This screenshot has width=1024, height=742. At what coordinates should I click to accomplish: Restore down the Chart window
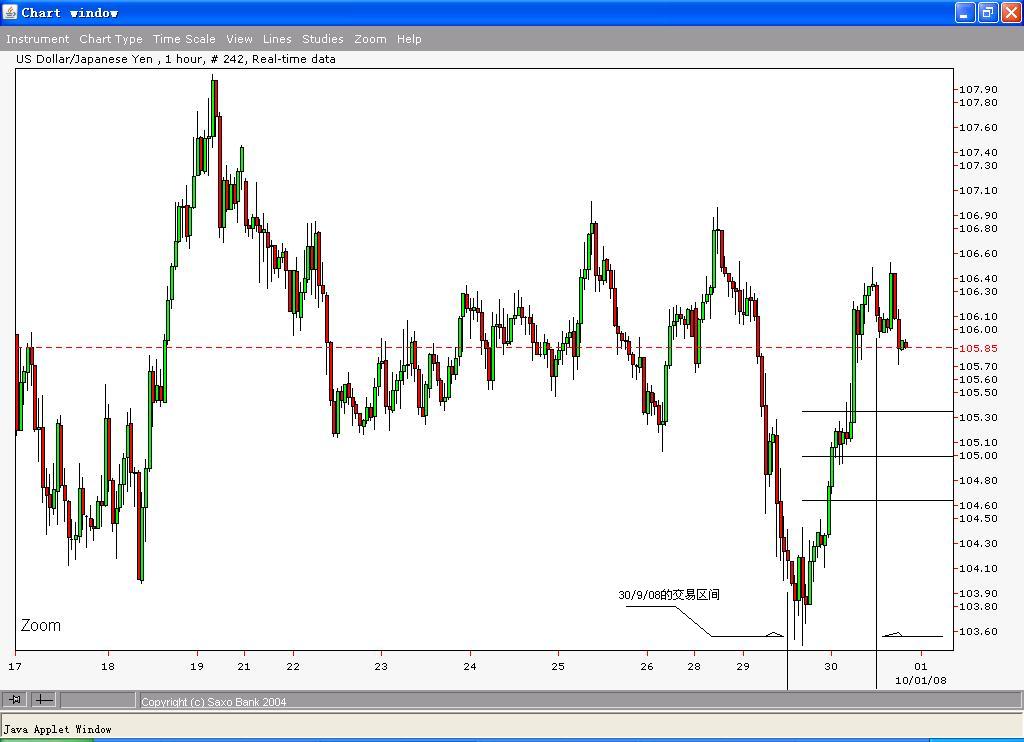point(988,12)
